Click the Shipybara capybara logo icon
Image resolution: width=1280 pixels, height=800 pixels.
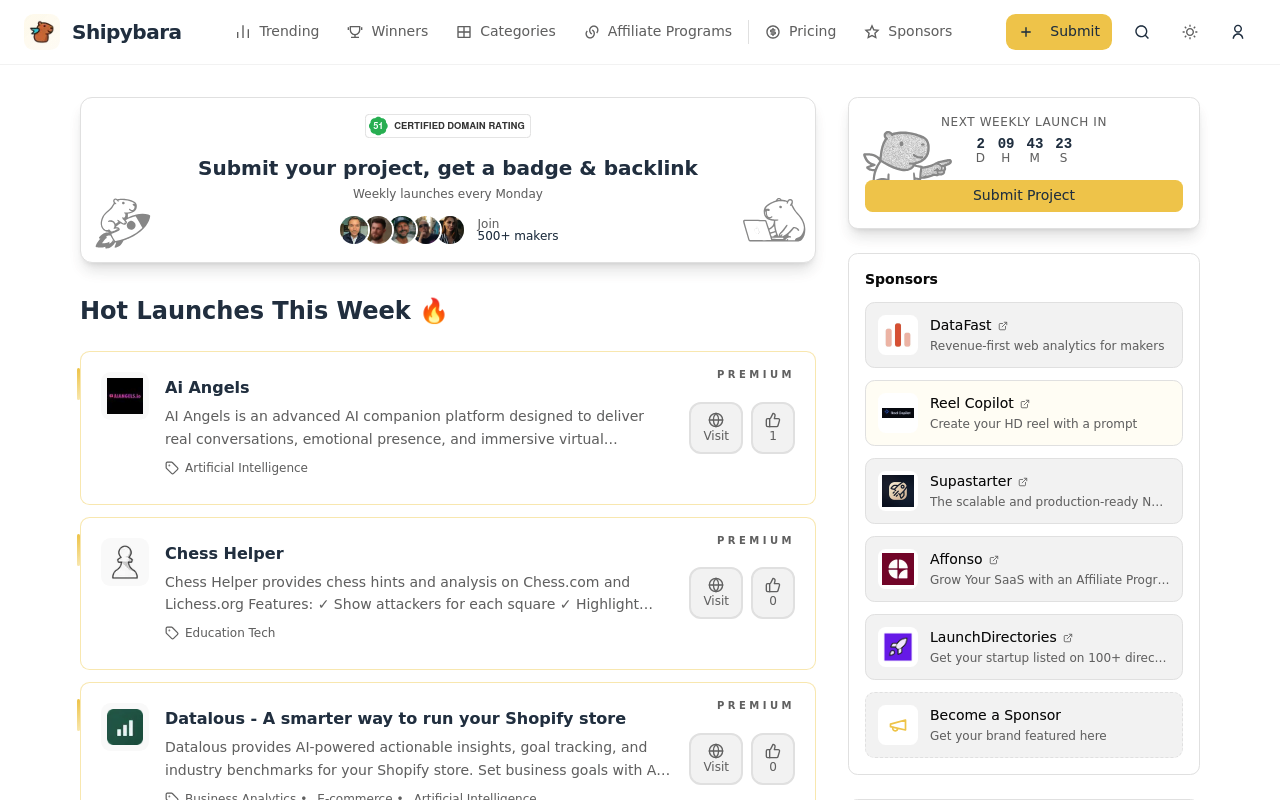click(x=42, y=32)
